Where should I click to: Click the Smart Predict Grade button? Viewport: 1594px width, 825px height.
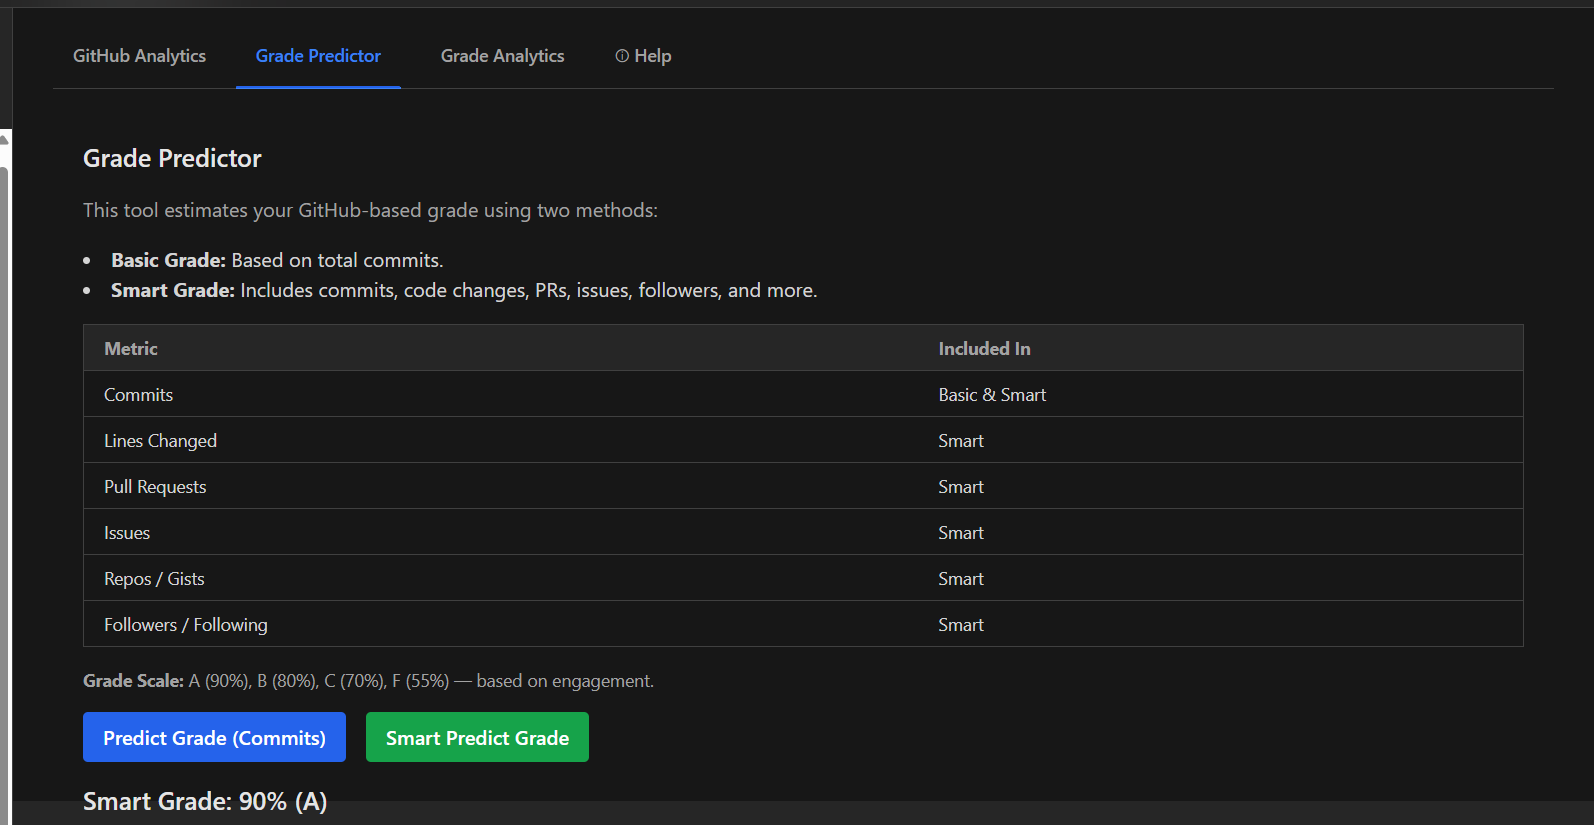tap(477, 737)
